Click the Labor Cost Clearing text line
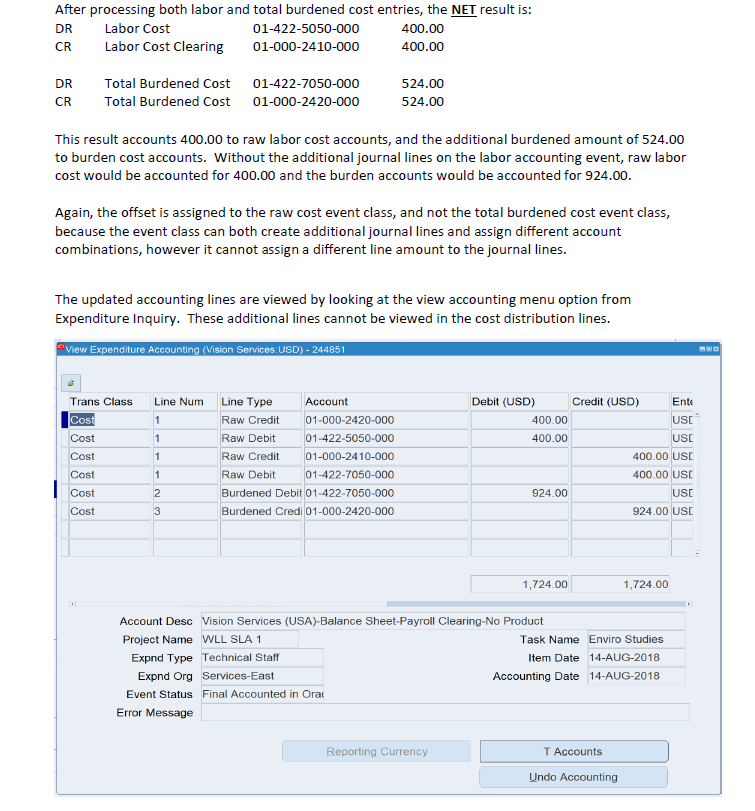755x811 pixels. [250, 47]
